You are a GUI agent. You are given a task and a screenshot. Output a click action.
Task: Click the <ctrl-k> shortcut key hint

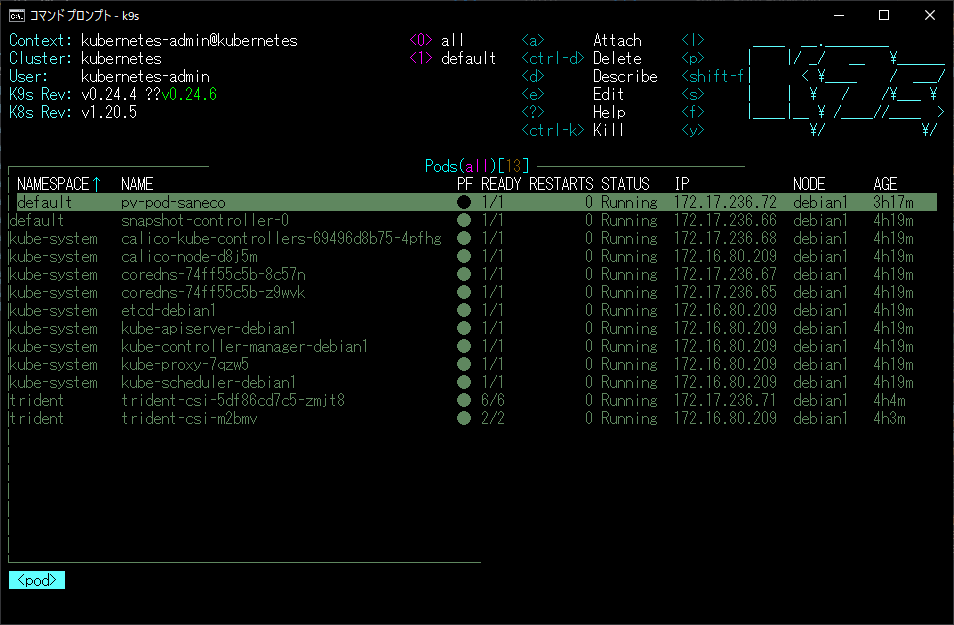[x=552, y=130]
